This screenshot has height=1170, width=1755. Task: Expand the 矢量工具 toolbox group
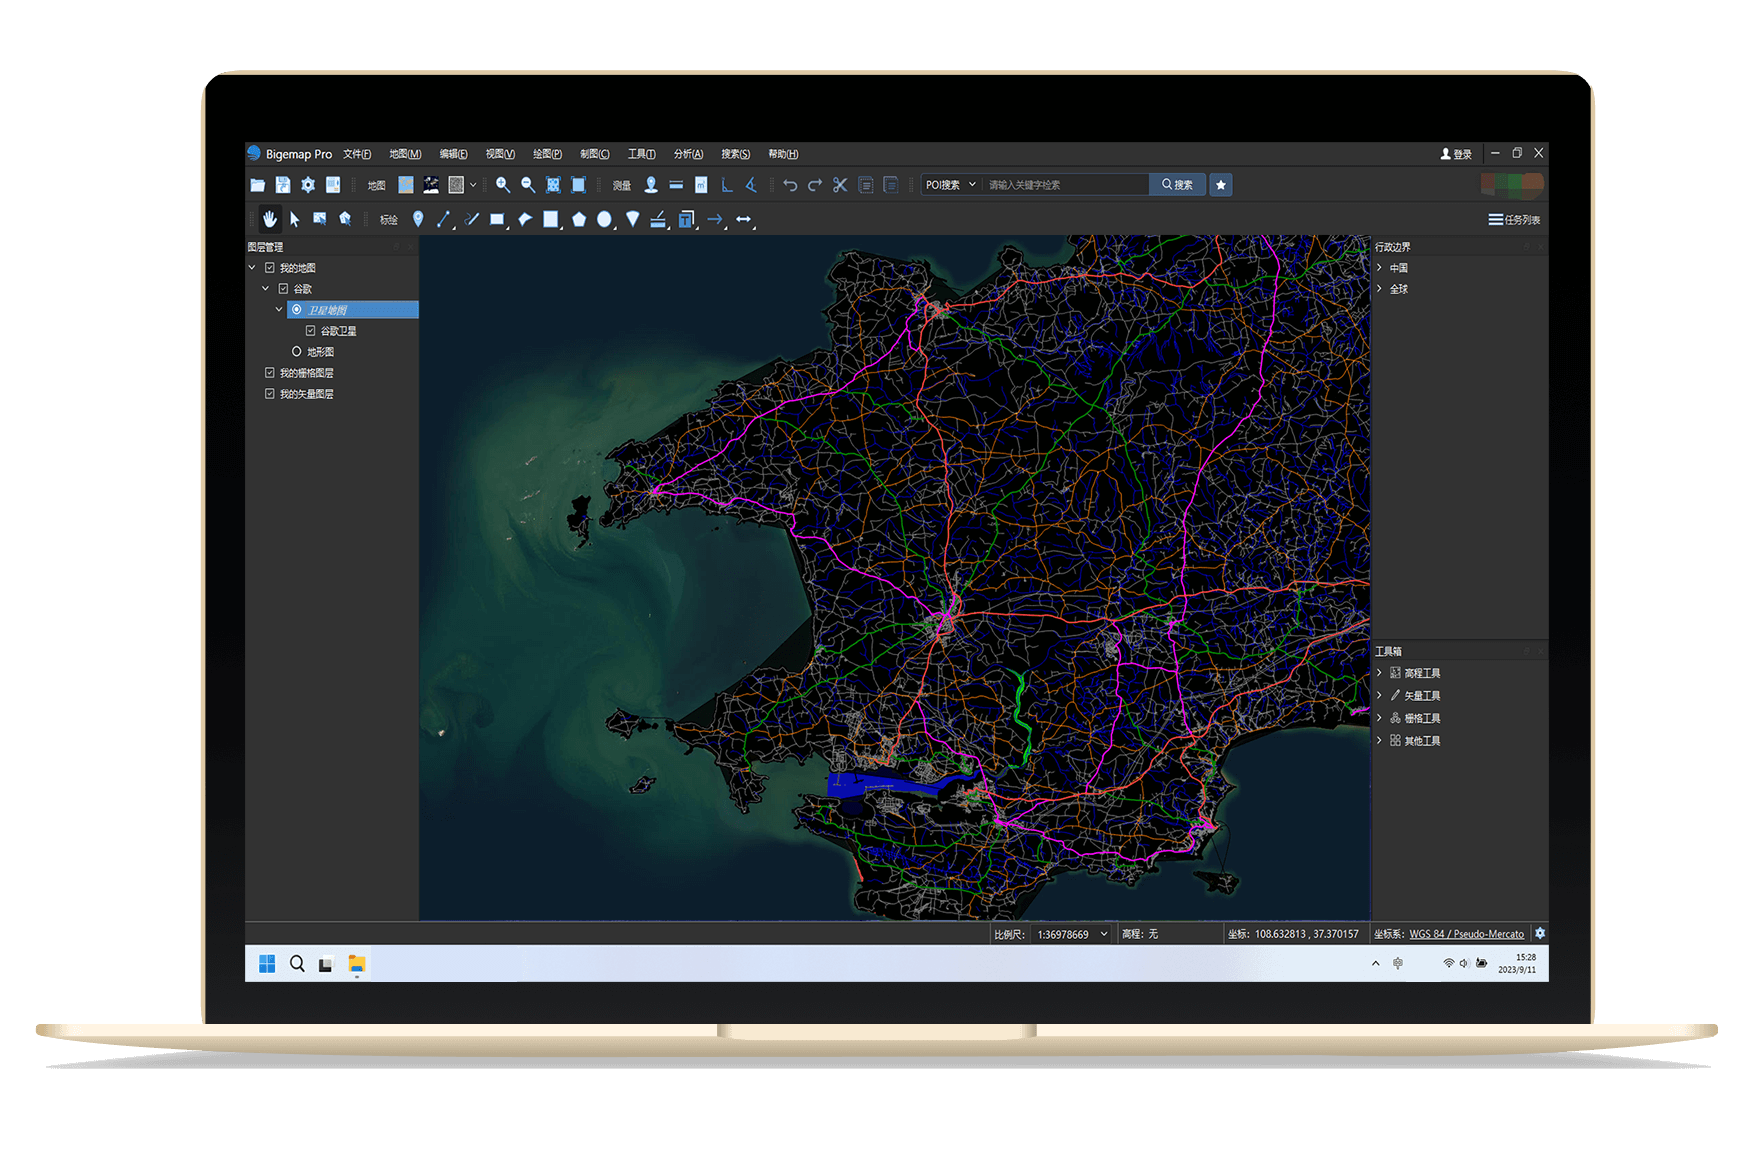[1380, 695]
